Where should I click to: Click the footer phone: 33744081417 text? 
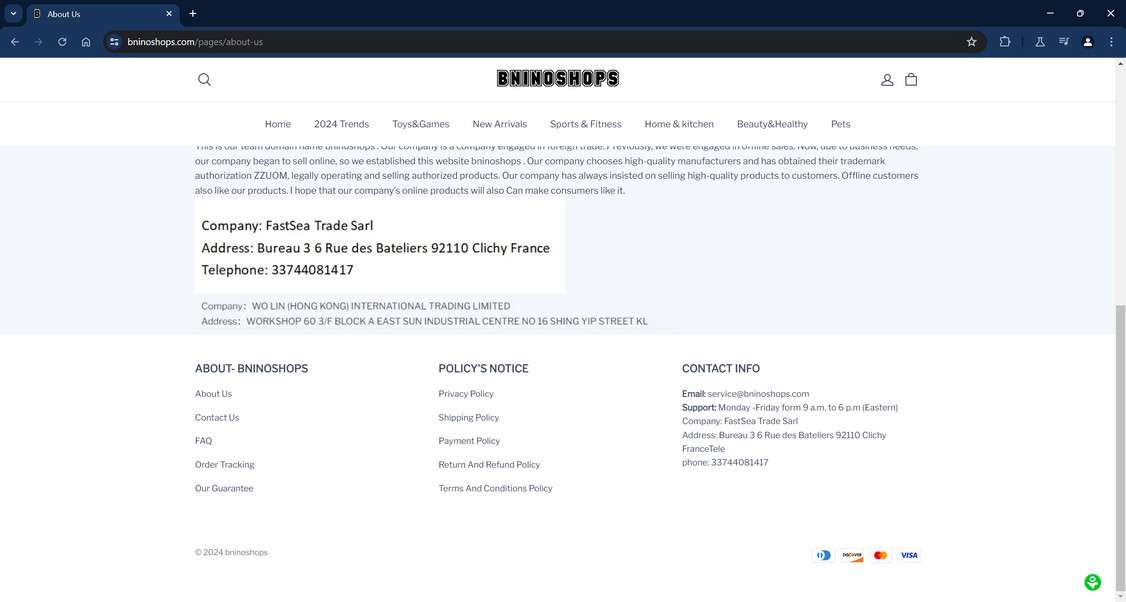[725, 463]
